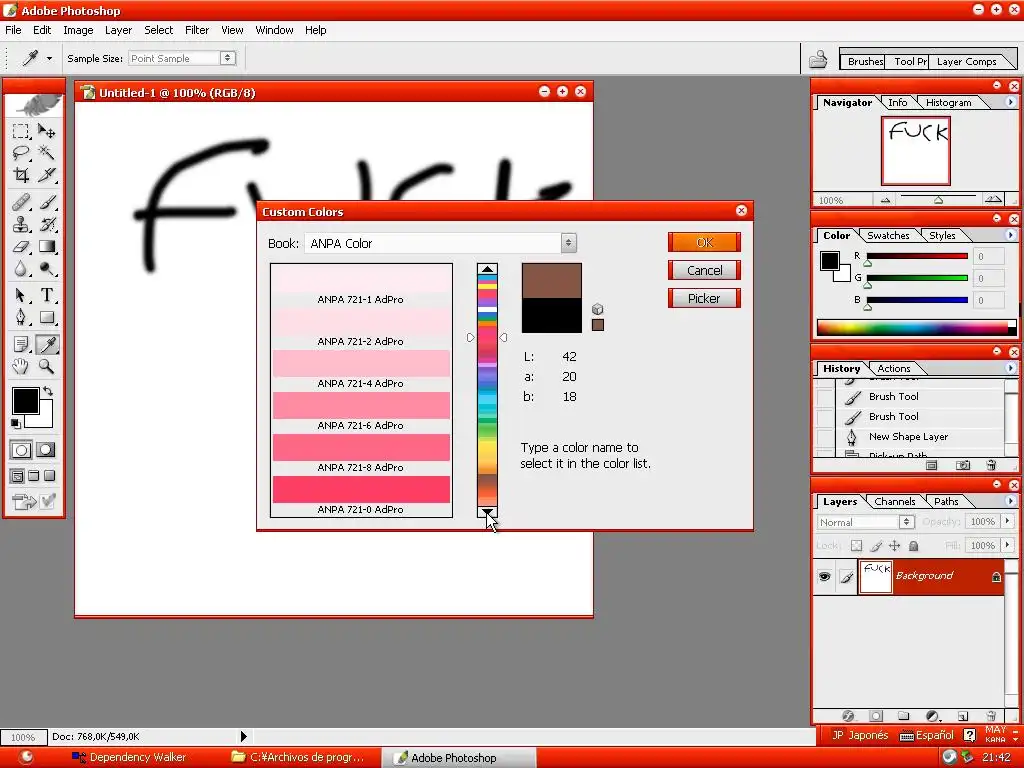
Task: Select the Zoom tool
Action: coord(46,366)
